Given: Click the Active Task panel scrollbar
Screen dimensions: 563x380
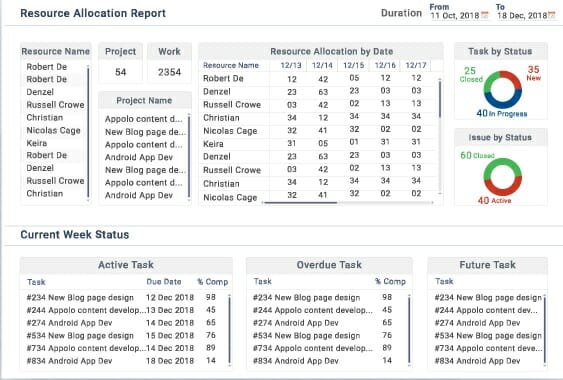Looking at the screenshot, I should 229,330.
